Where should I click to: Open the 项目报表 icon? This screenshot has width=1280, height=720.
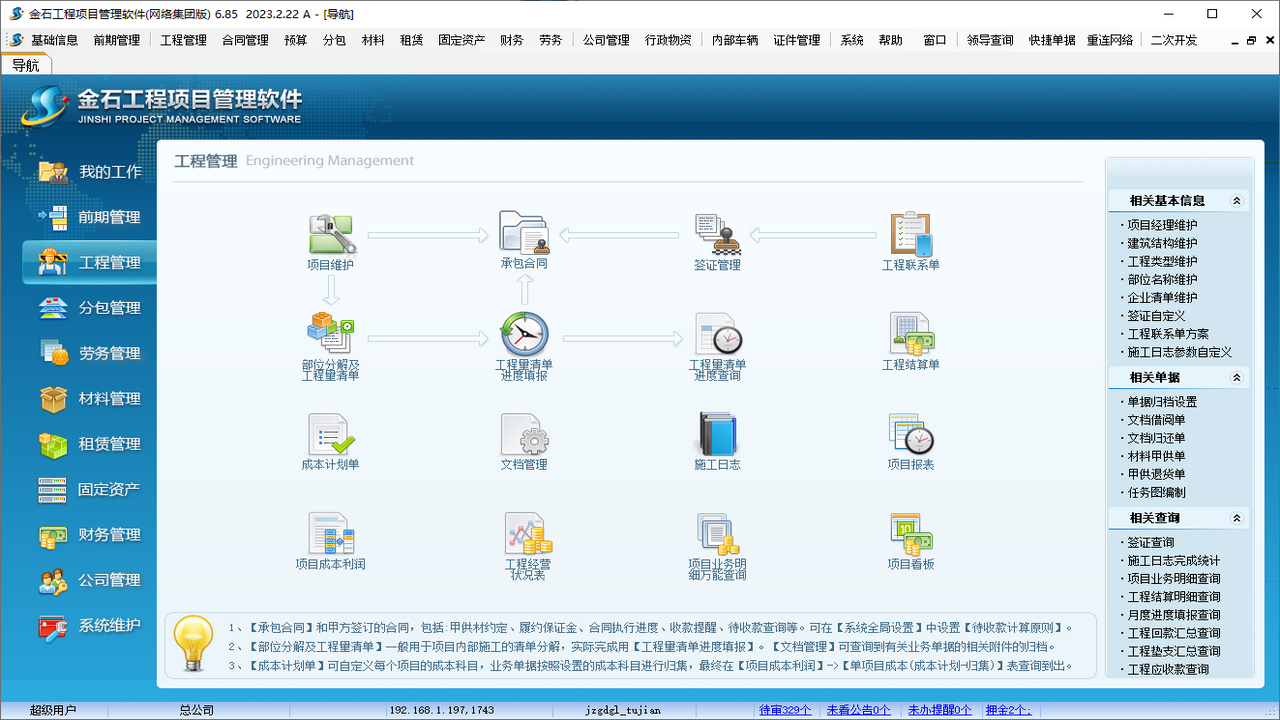(911, 434)
